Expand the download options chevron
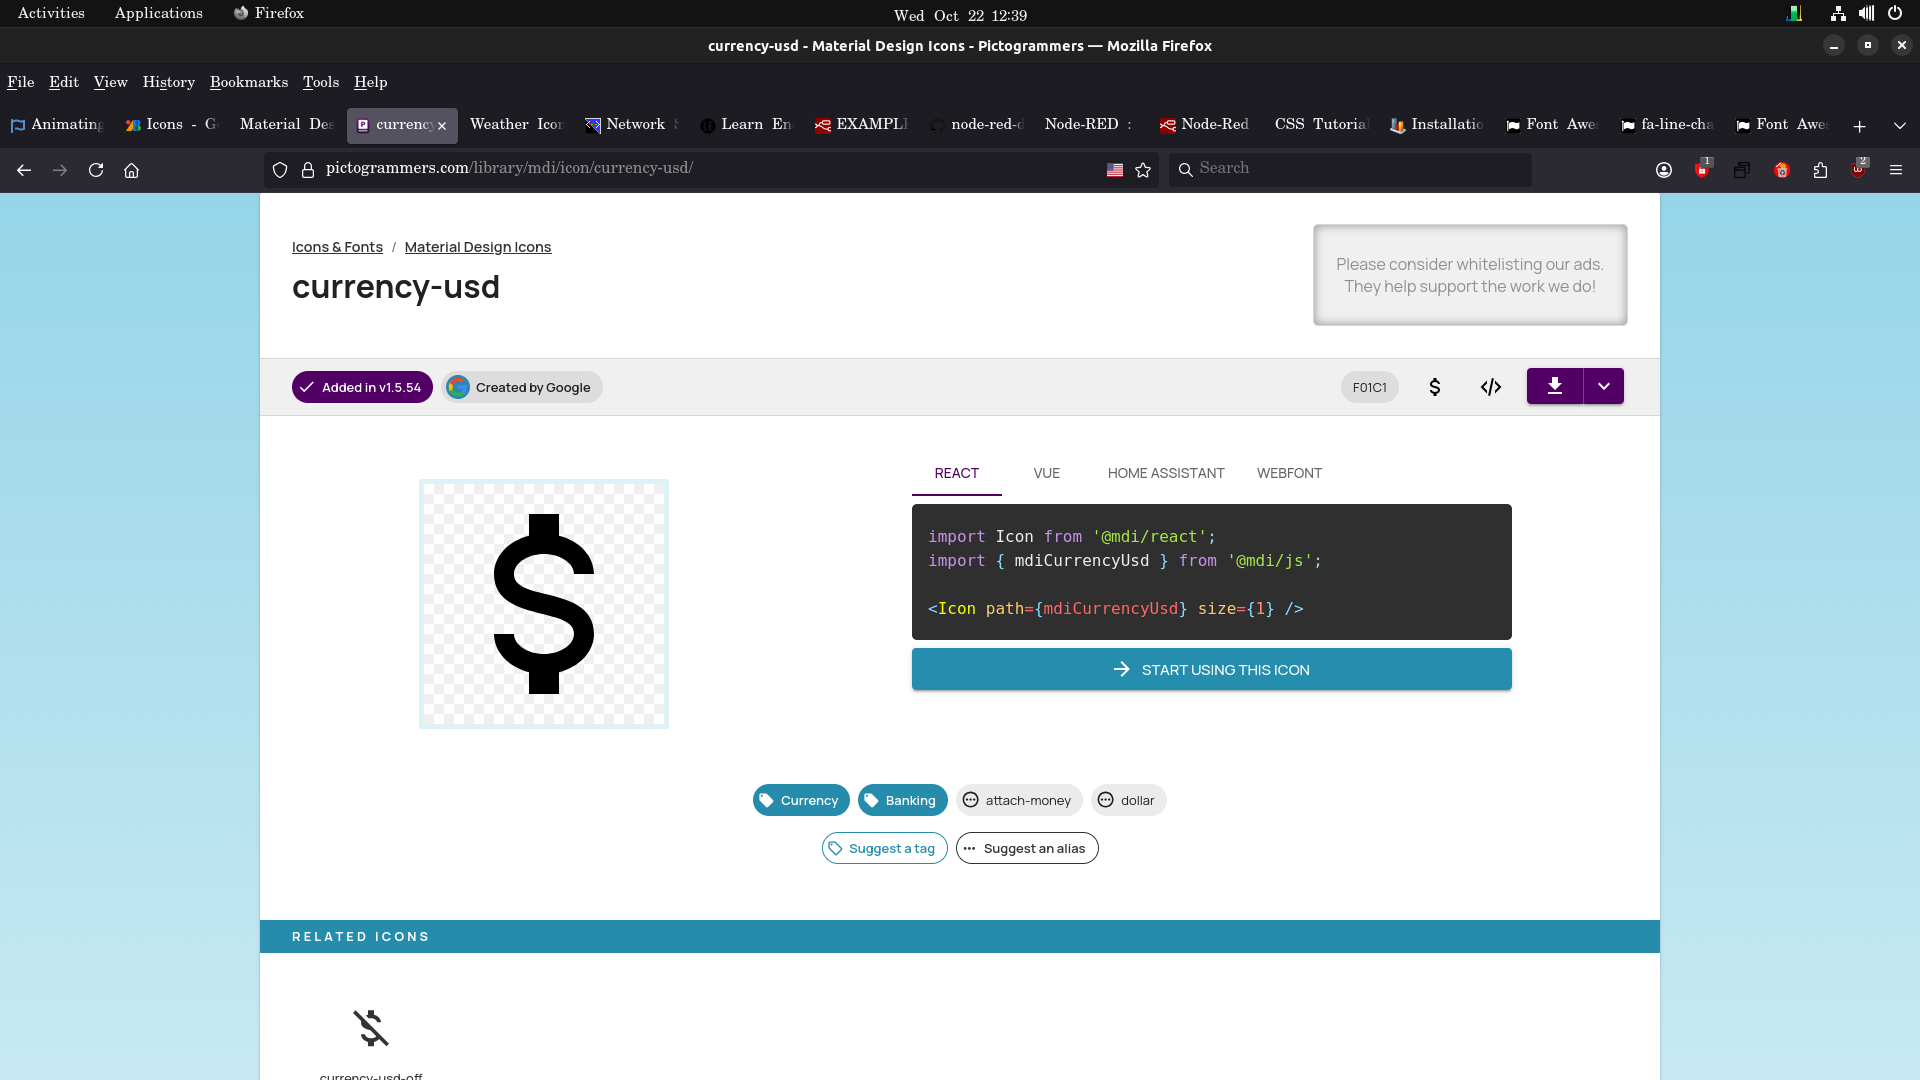This screenshot has width=1920, height=1080. click(x=1603, y=386)
